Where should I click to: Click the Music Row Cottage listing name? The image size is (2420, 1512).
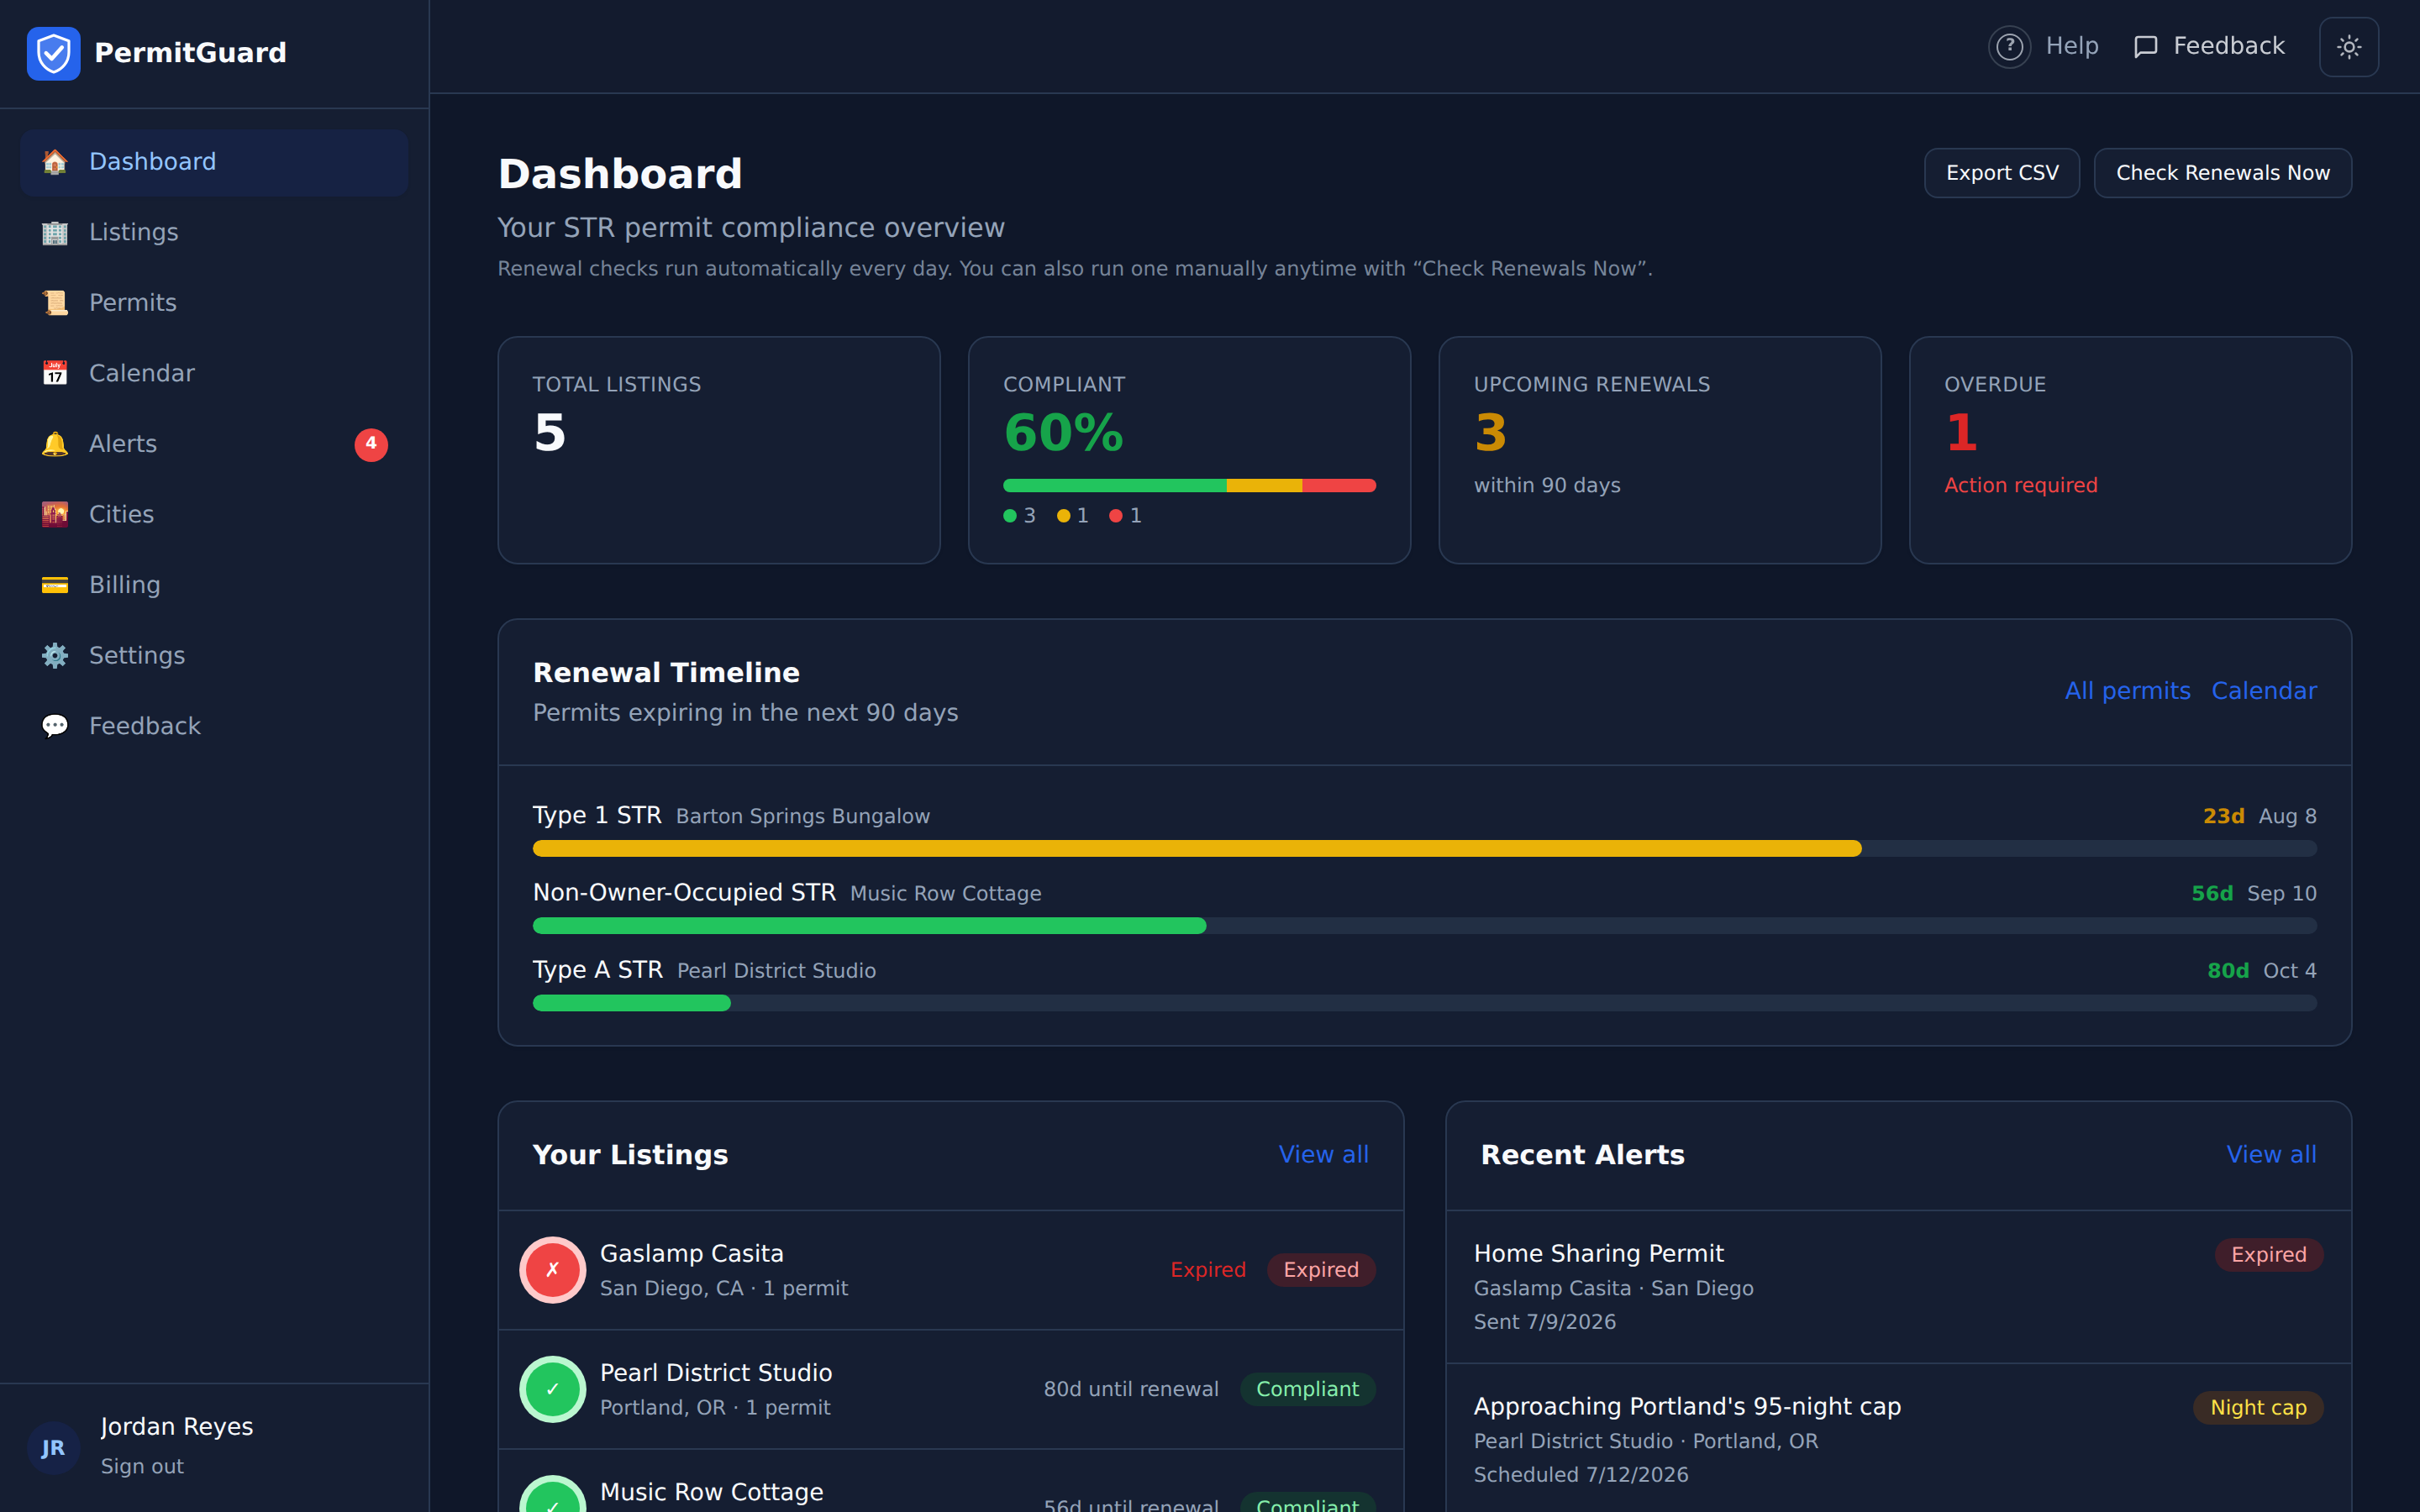coord(711,1492)
